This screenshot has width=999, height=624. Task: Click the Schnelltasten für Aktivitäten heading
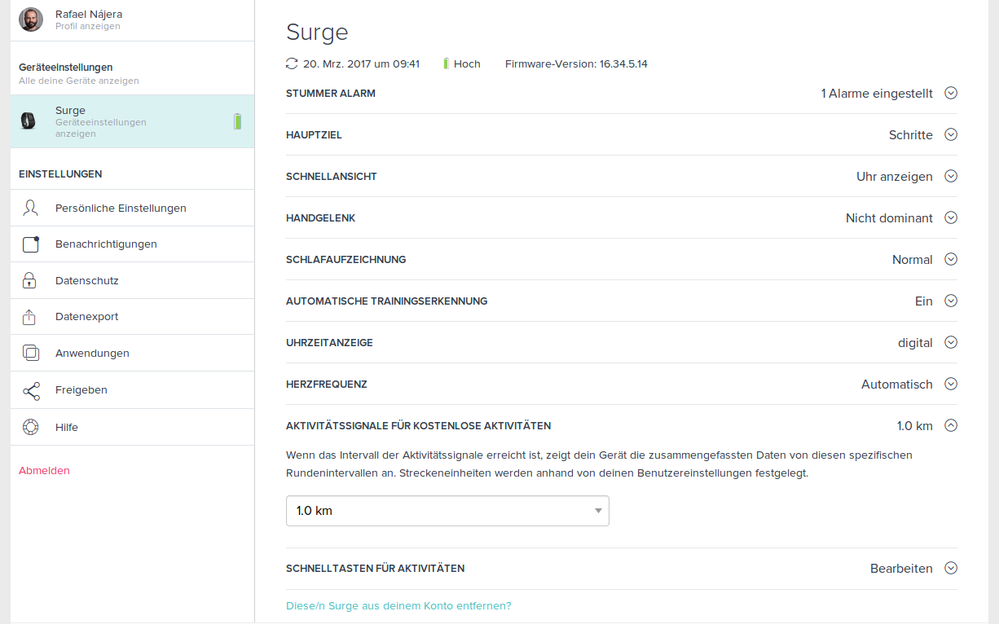375,568
